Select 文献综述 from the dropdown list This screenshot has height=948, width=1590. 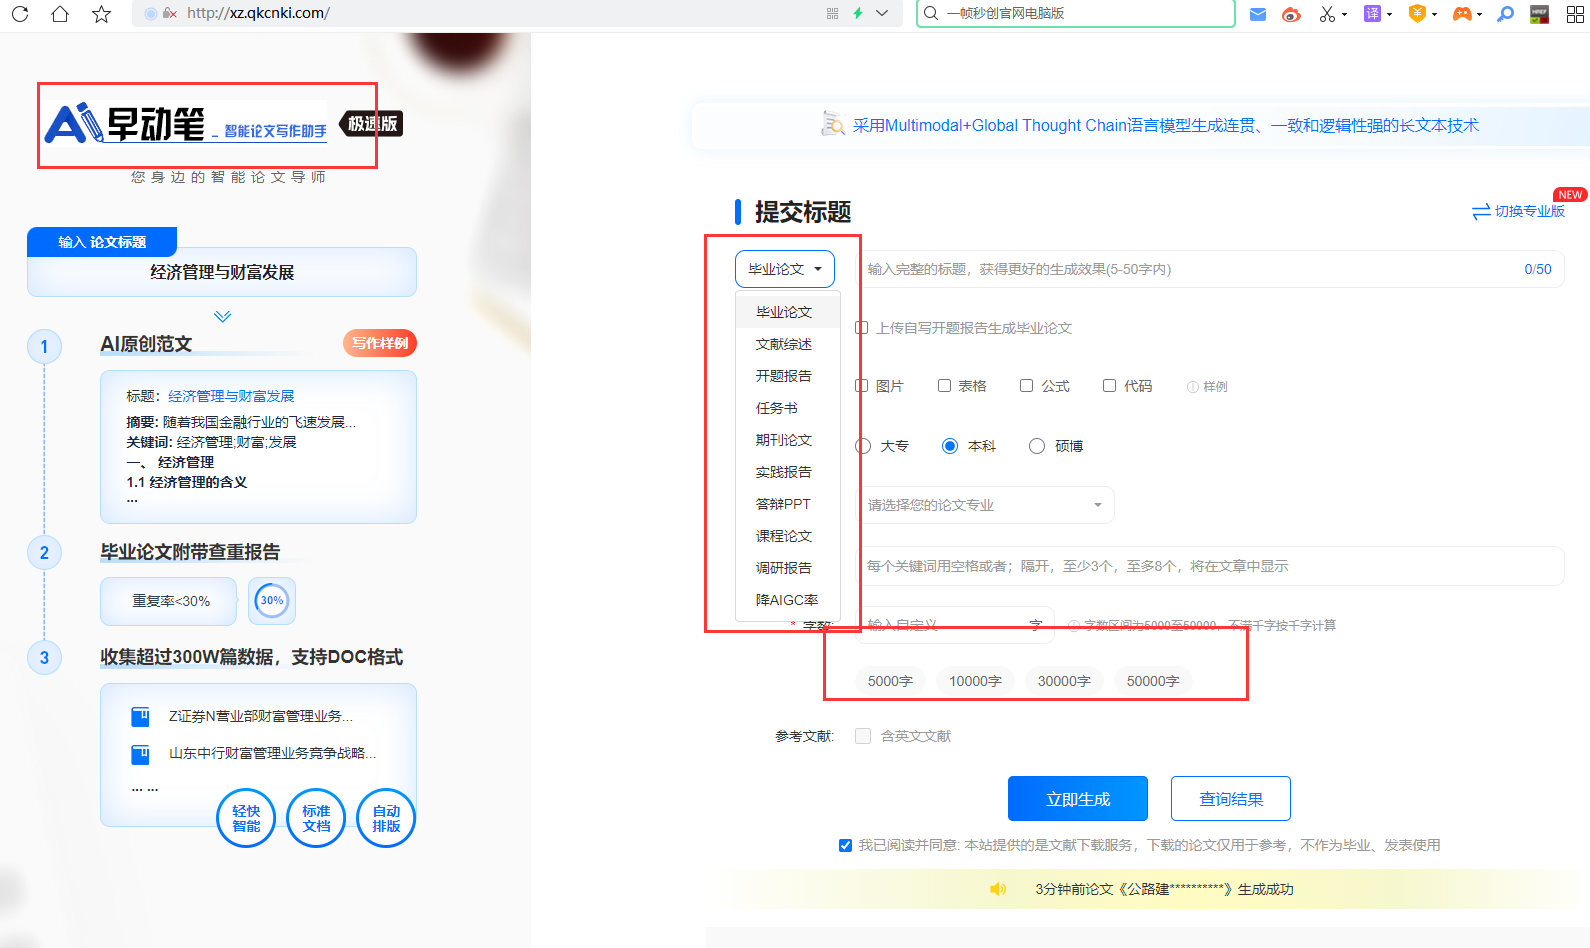coord(787,344)
